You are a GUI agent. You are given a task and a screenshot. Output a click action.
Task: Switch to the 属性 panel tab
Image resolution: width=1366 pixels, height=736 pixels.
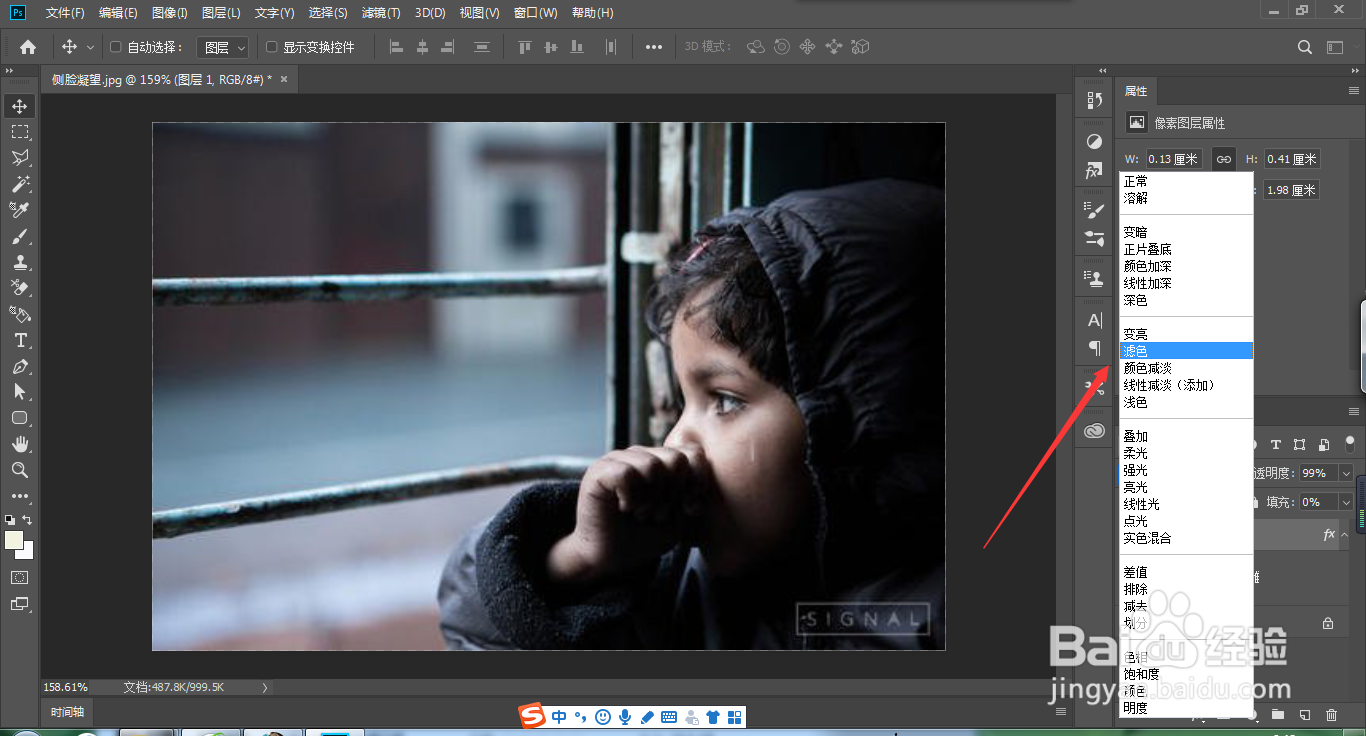coord(1136,91)
